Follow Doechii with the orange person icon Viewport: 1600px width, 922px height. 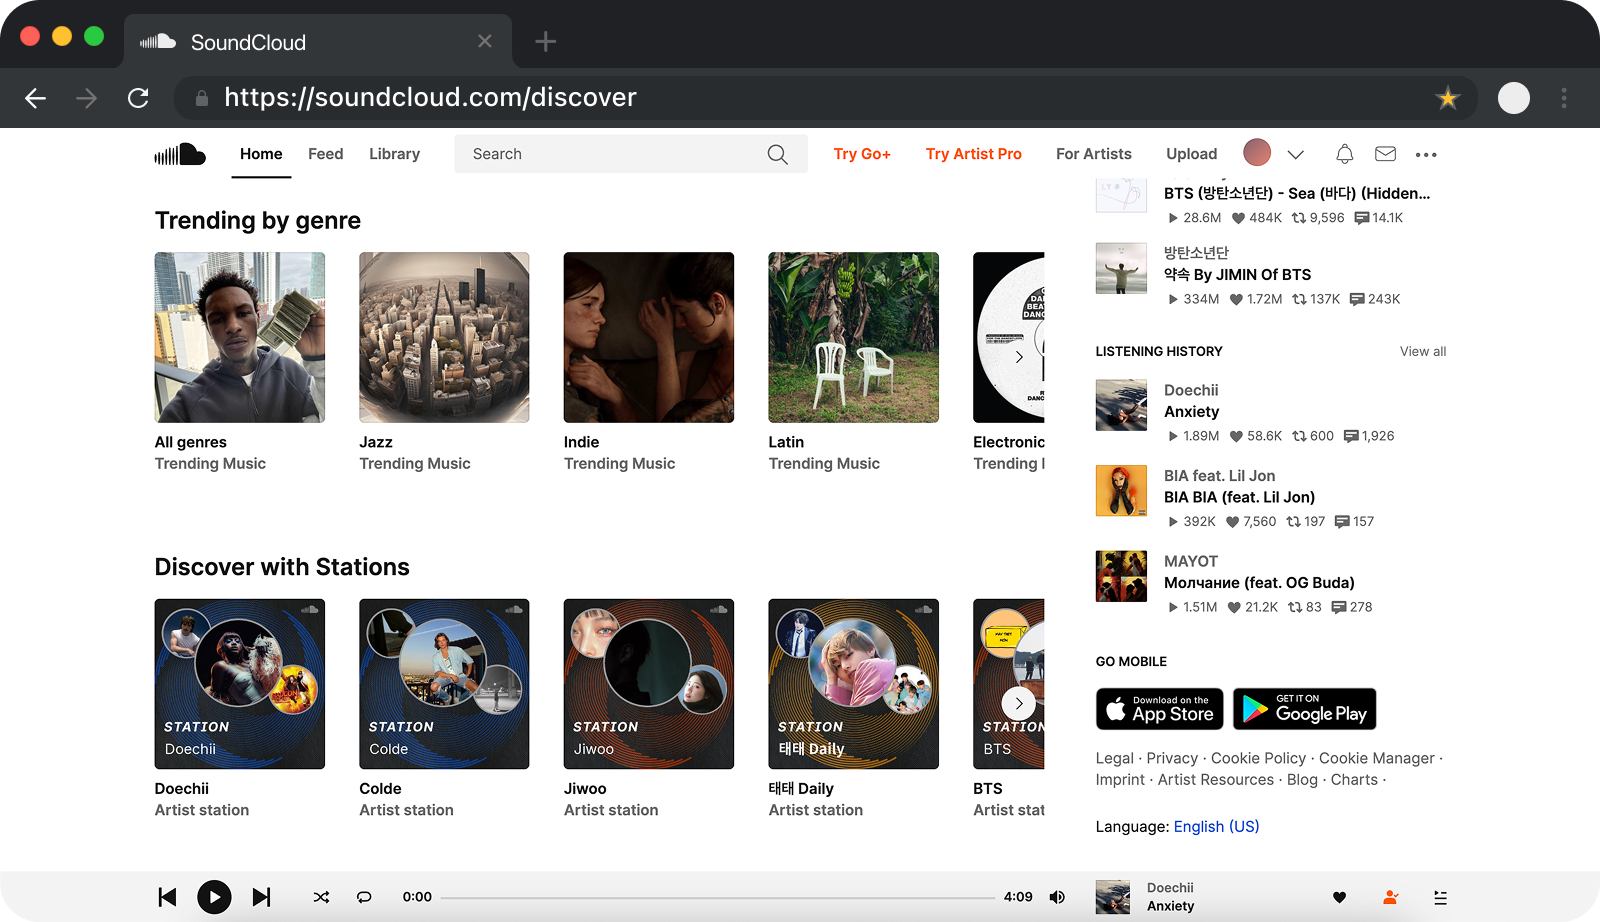[x=1390, y=897]
